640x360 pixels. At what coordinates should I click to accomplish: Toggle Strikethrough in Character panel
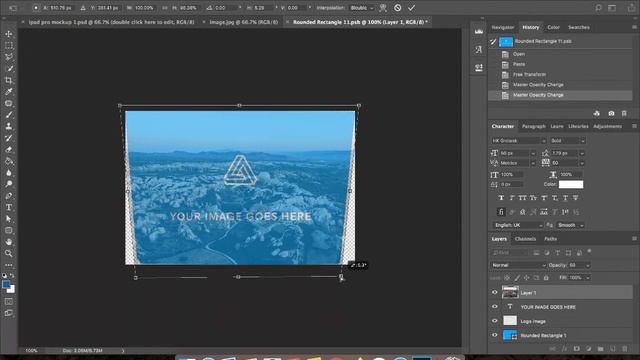576,198
